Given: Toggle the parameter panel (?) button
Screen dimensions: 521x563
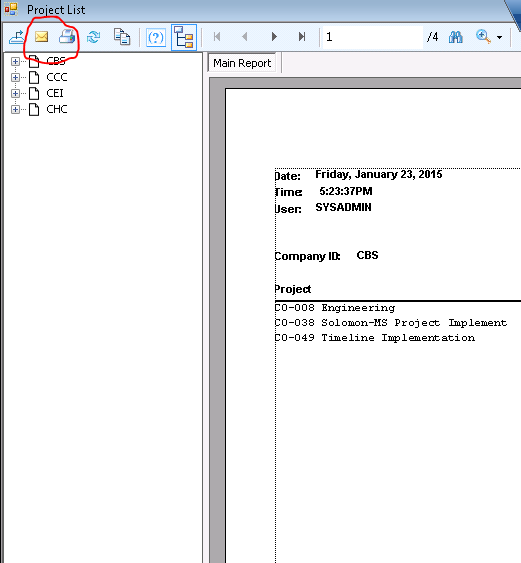Looking at the screenshot, I should (x=156, y=37).
